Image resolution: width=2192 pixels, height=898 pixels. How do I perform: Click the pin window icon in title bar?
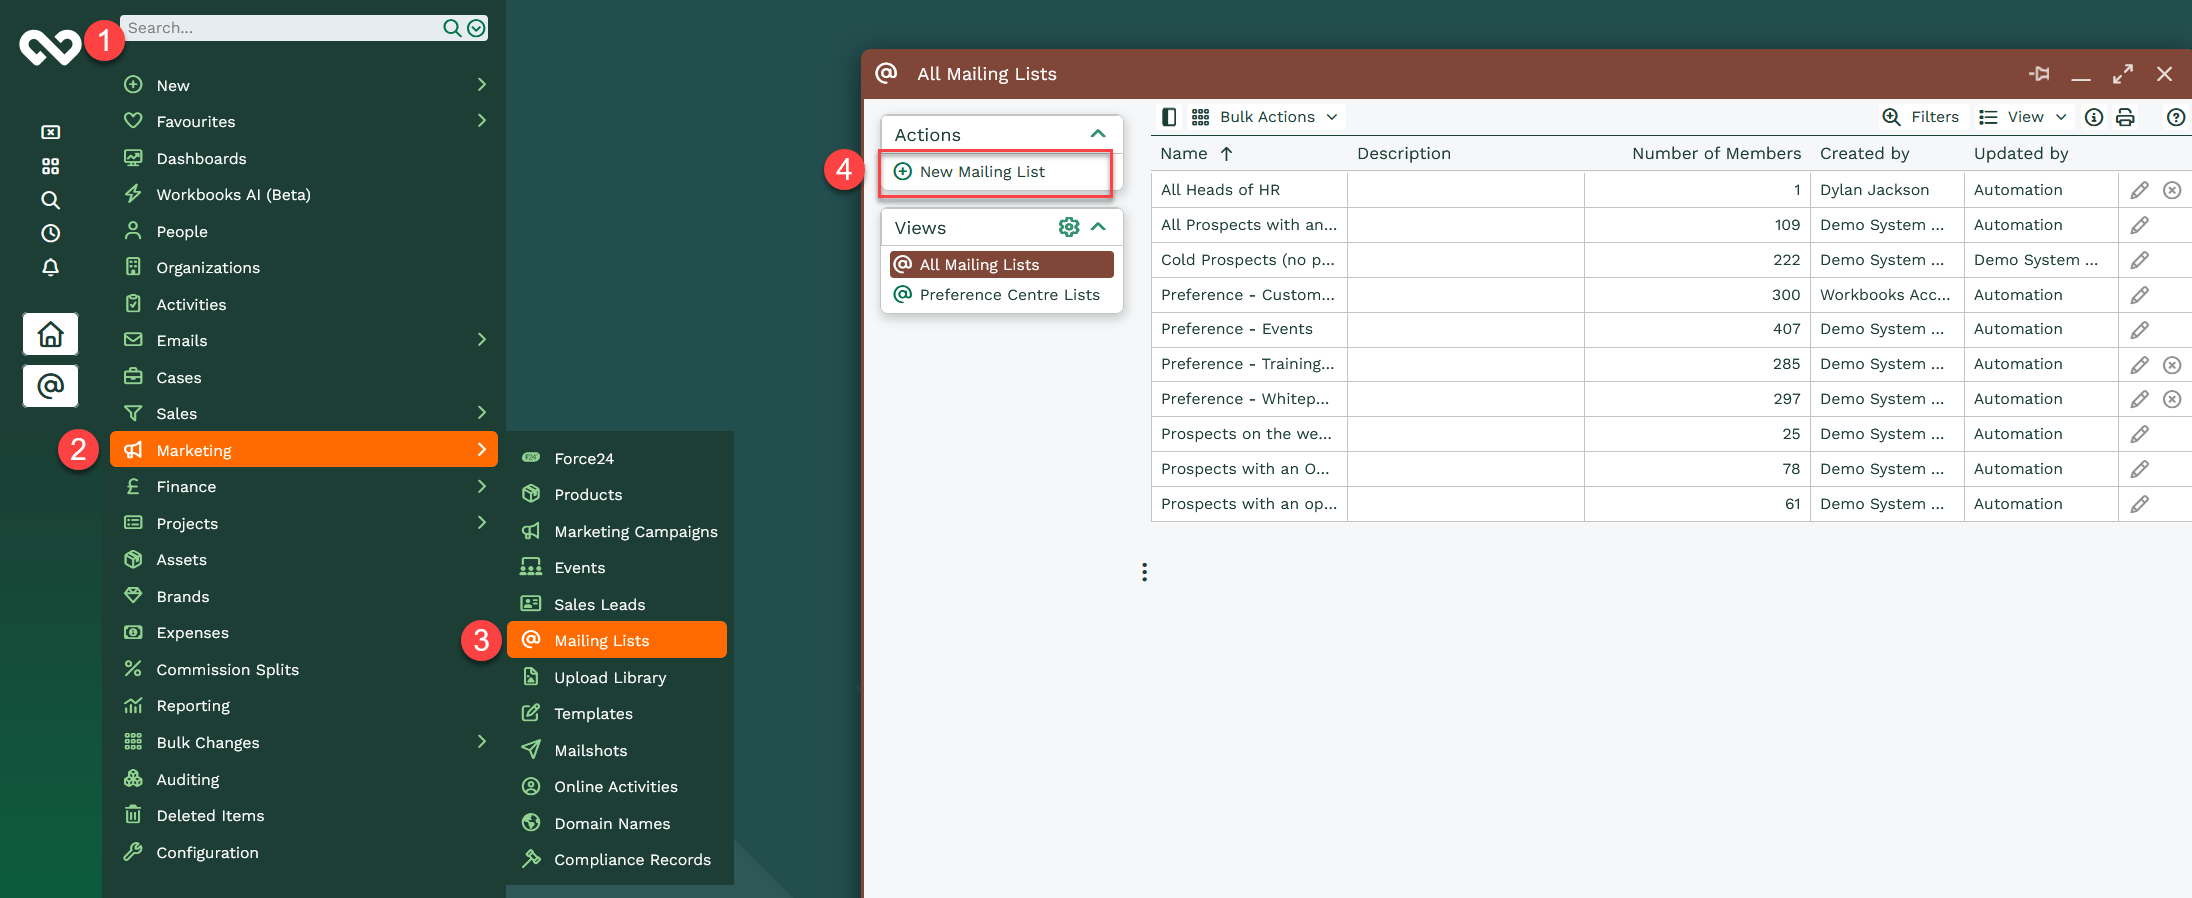2039,74
